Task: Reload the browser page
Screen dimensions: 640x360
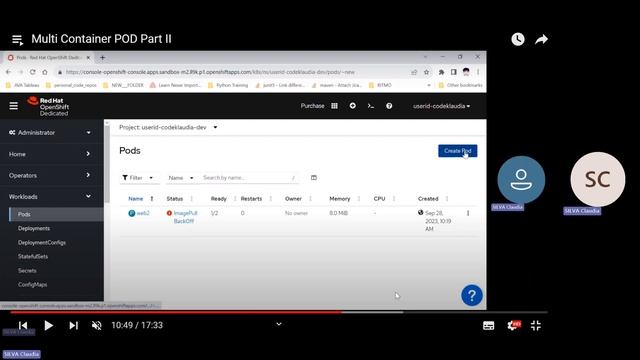Action: 33,72
